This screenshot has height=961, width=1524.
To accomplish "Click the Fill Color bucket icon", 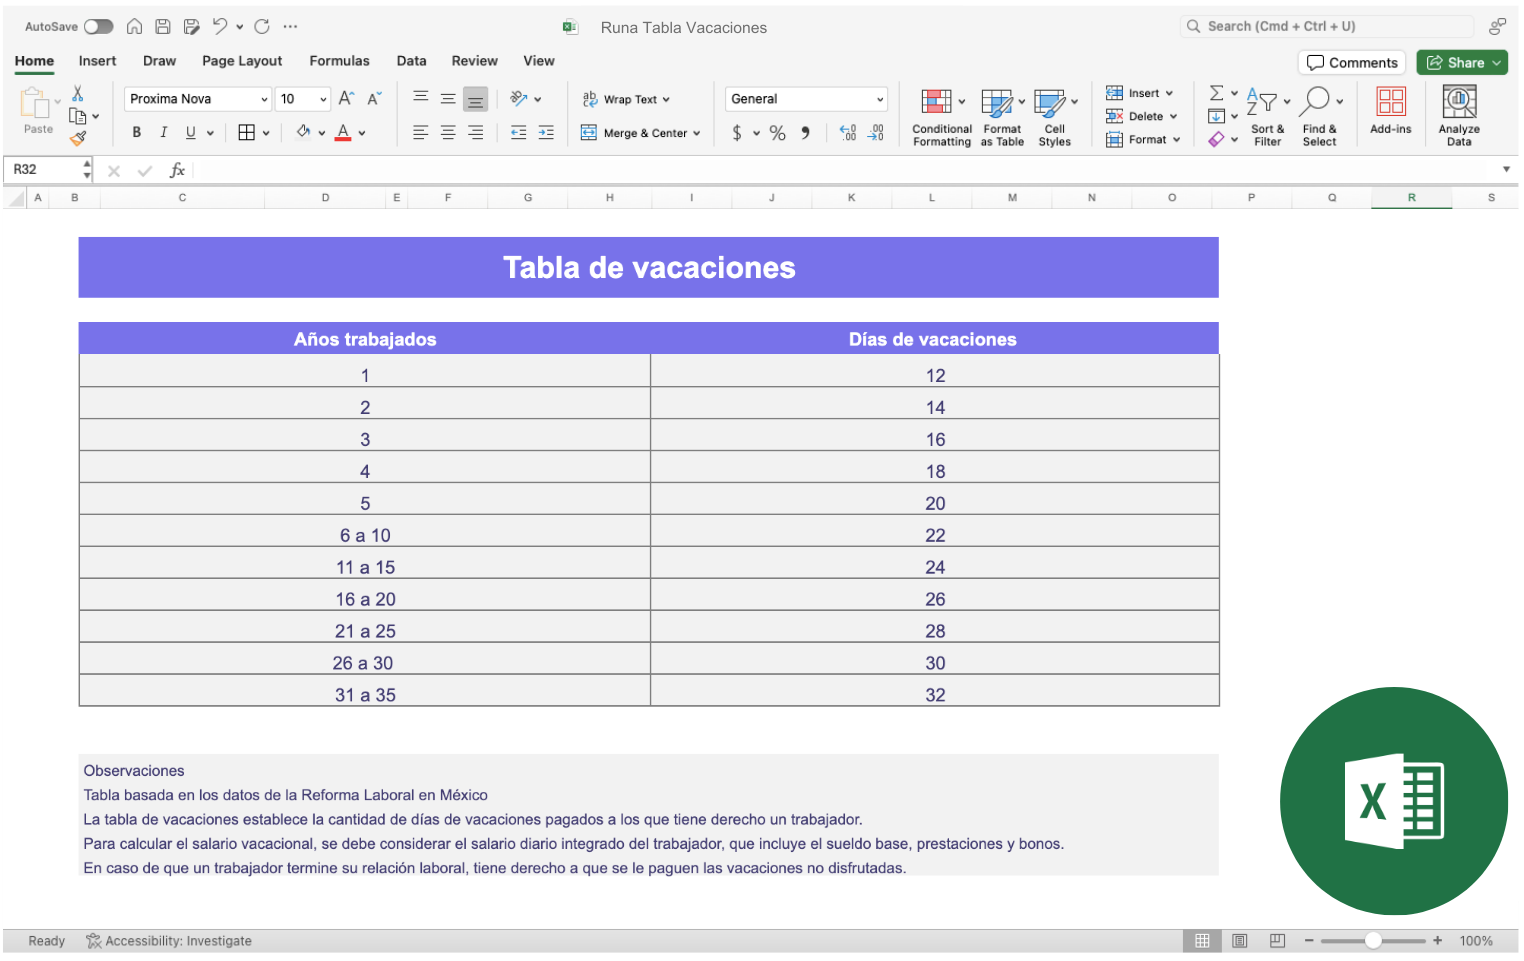I will pyautogui.click(x=304, y=132).
